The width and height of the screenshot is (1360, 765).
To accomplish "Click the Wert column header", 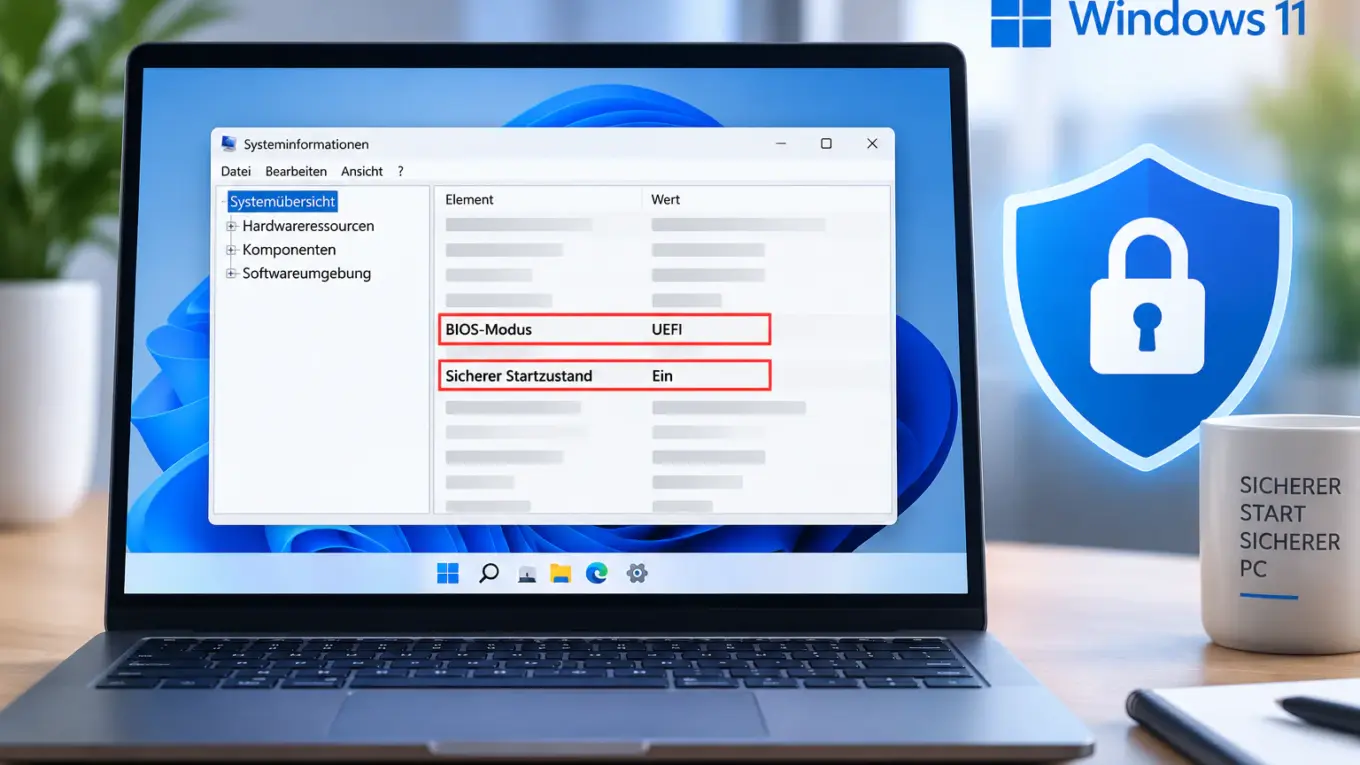I will tap(666, 199).
